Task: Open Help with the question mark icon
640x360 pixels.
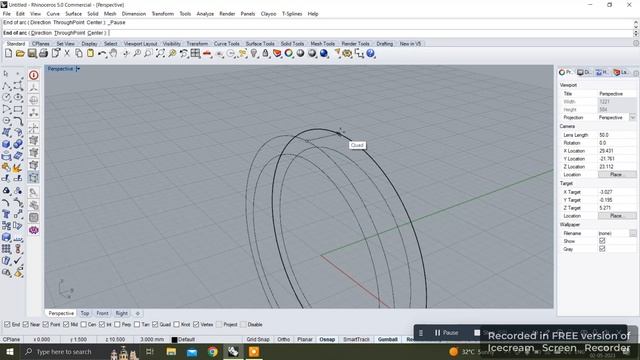Action: [371, 53]
